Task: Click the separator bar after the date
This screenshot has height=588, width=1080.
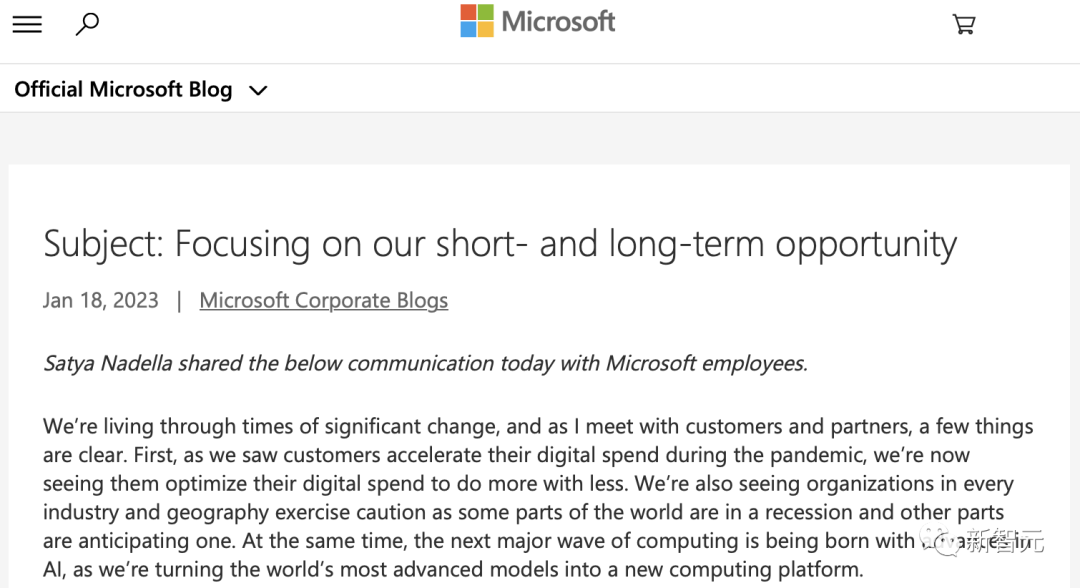Action: [x=179, y=300]
